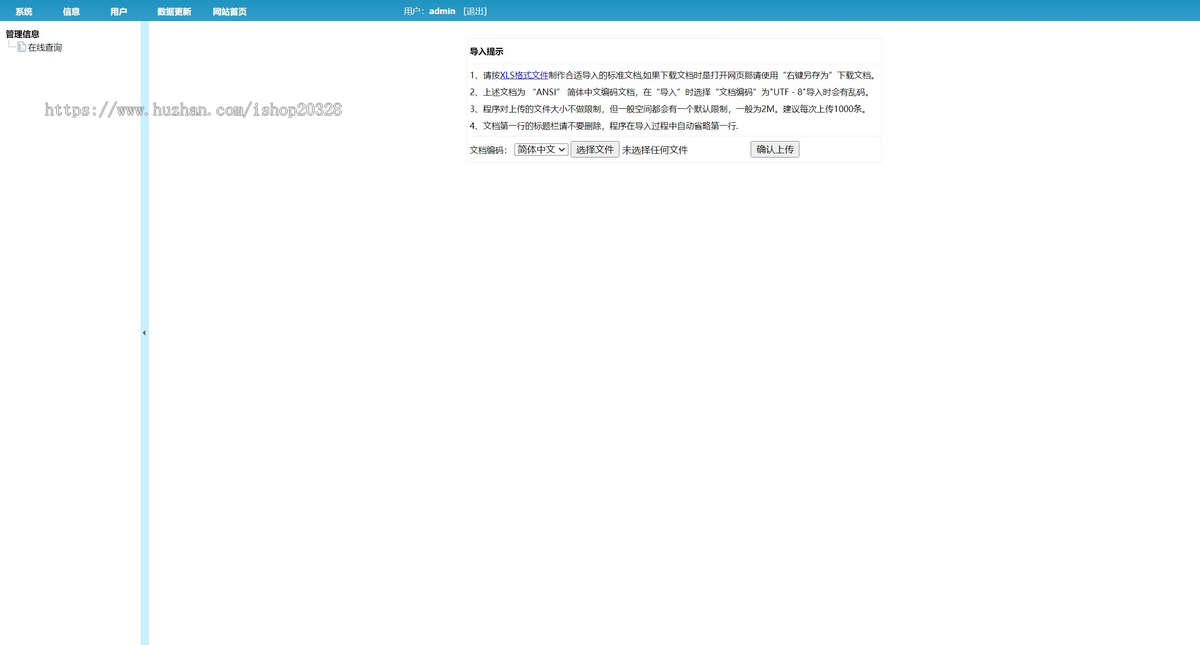Image resolution: width=1200 pixels, height=645 pixels.
Task: Open the 信息 menu
Action: (71, 12)
